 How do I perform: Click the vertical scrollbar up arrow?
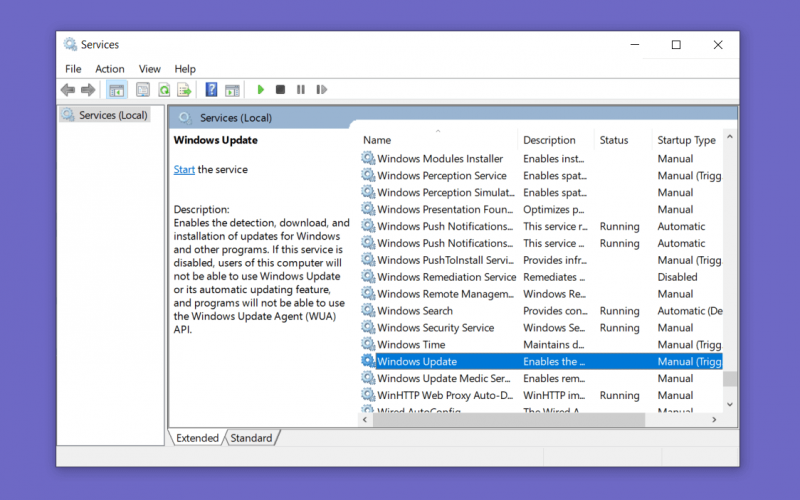[730, 137]
